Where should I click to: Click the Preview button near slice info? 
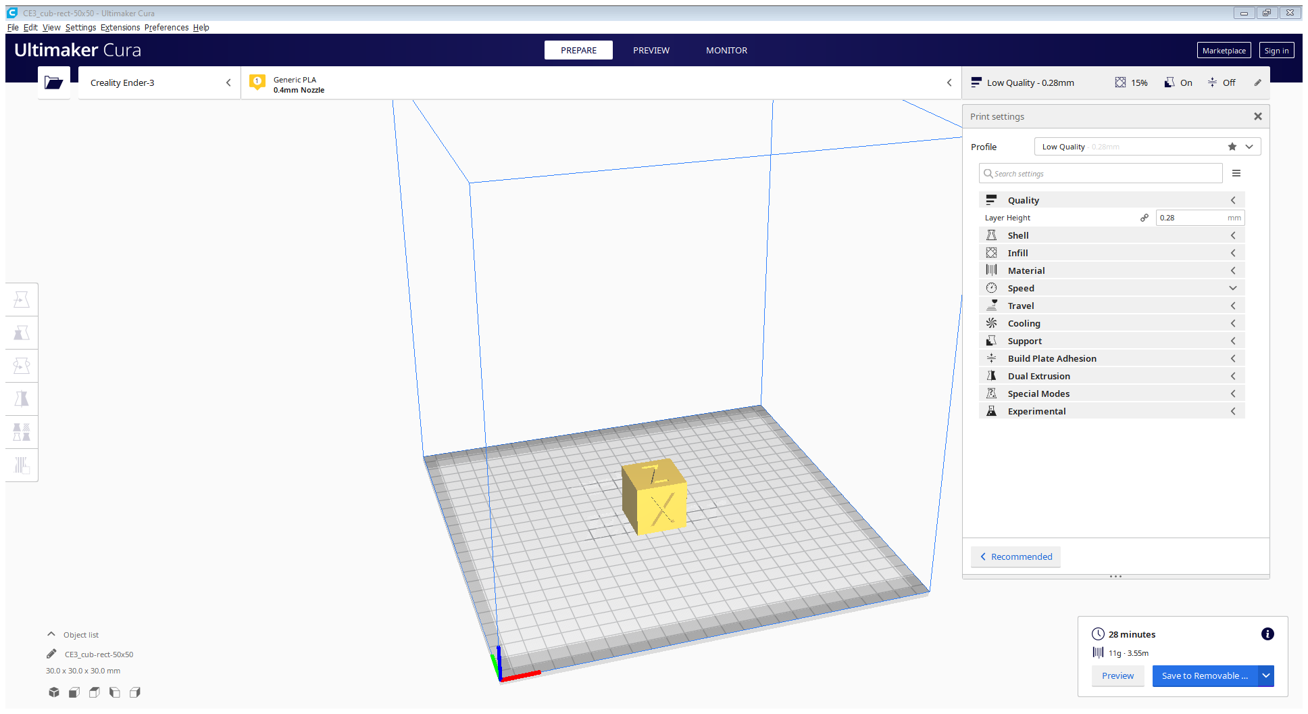coord(1117,676)
